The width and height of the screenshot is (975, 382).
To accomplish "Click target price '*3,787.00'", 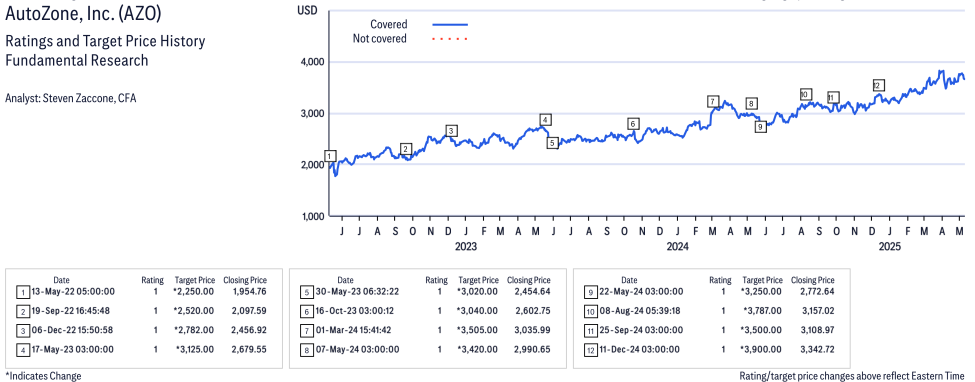I will [762, 310].
